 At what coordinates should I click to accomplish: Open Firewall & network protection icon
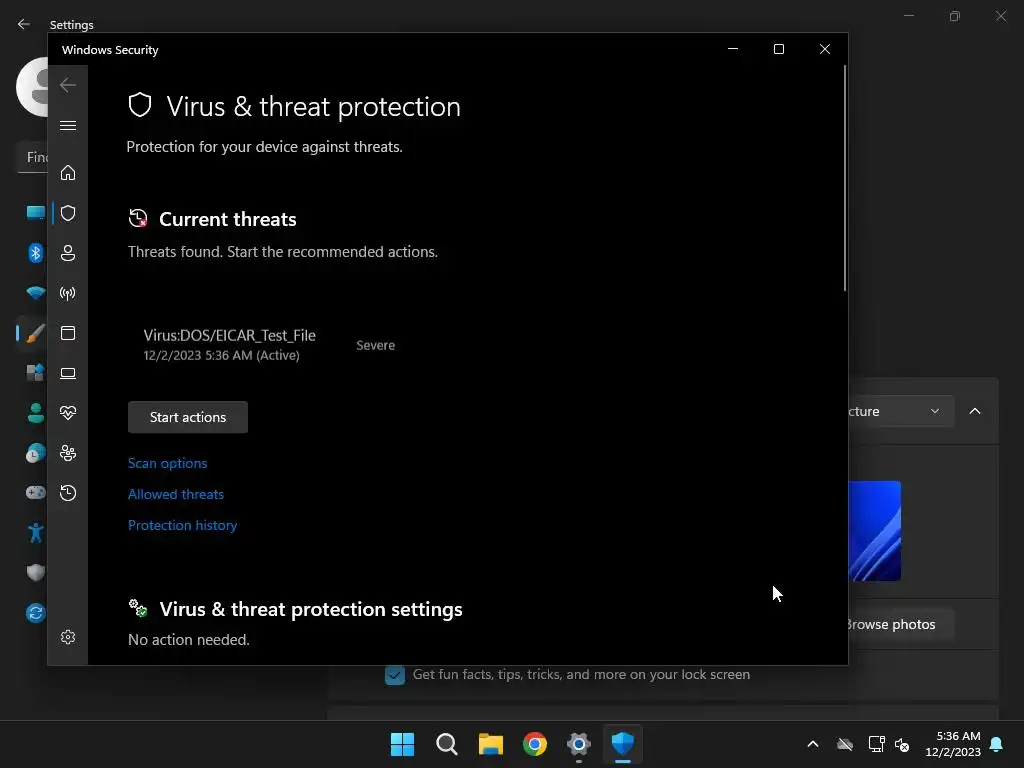(68, 293)
